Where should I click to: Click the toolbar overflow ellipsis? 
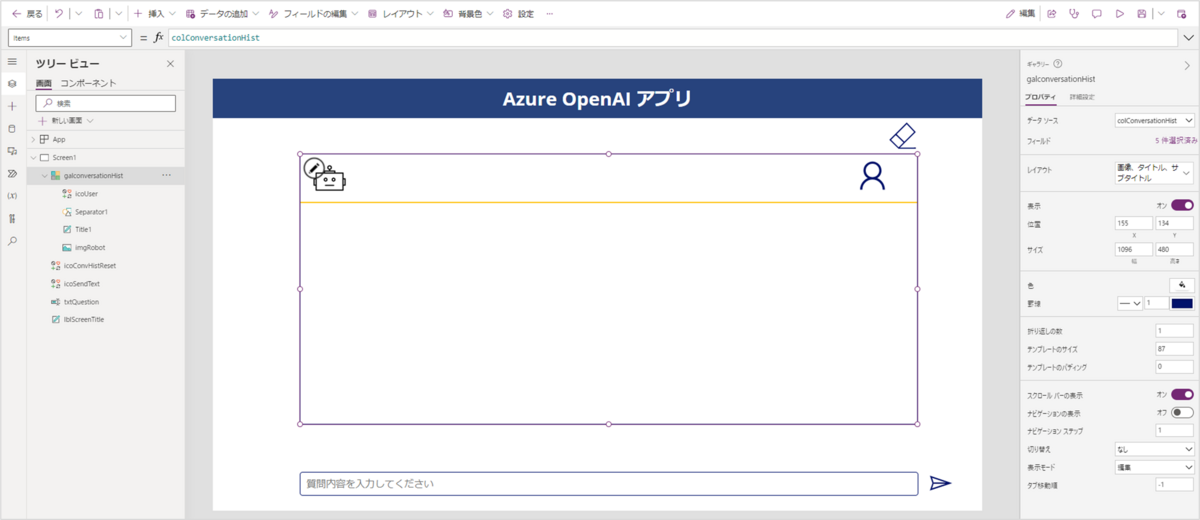coord(550,14)
